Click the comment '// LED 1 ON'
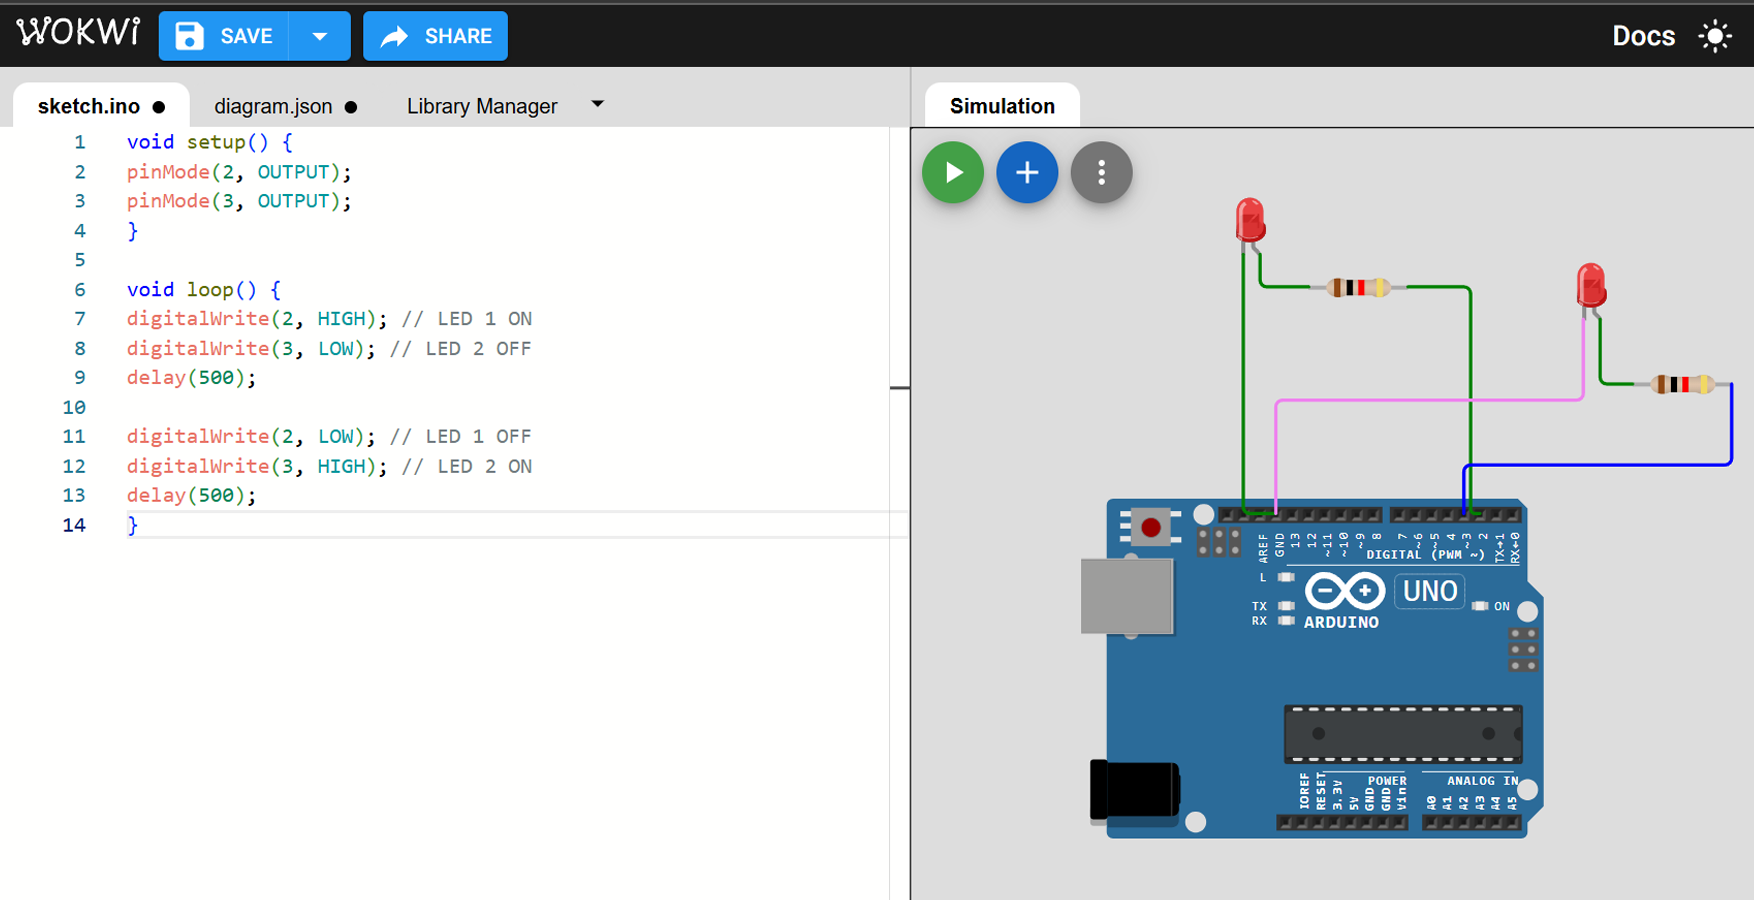The height and width of the screenshot is (900, 1754). pos(467,319)
